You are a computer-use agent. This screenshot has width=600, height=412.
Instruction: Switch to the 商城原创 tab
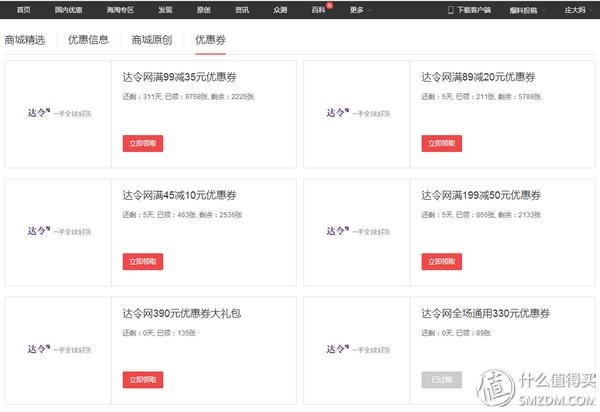[x=152, y=40]
